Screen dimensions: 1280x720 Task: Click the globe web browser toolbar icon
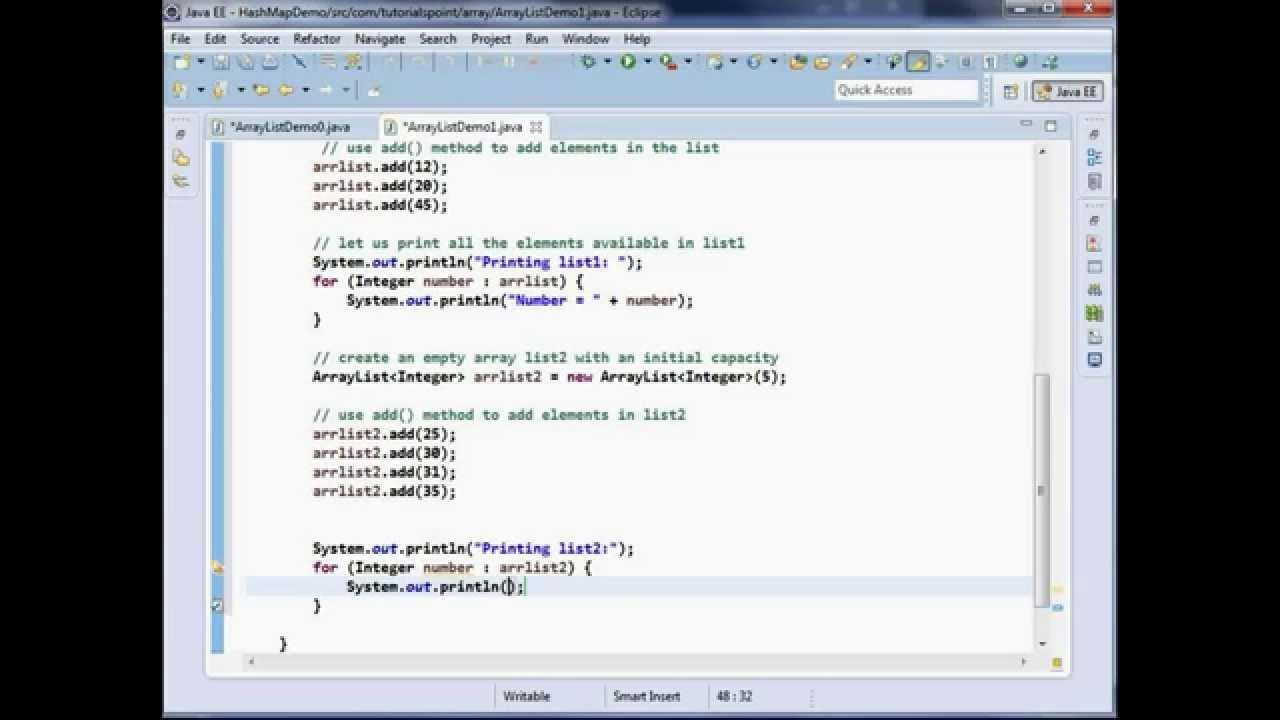tap(1019, 62)
